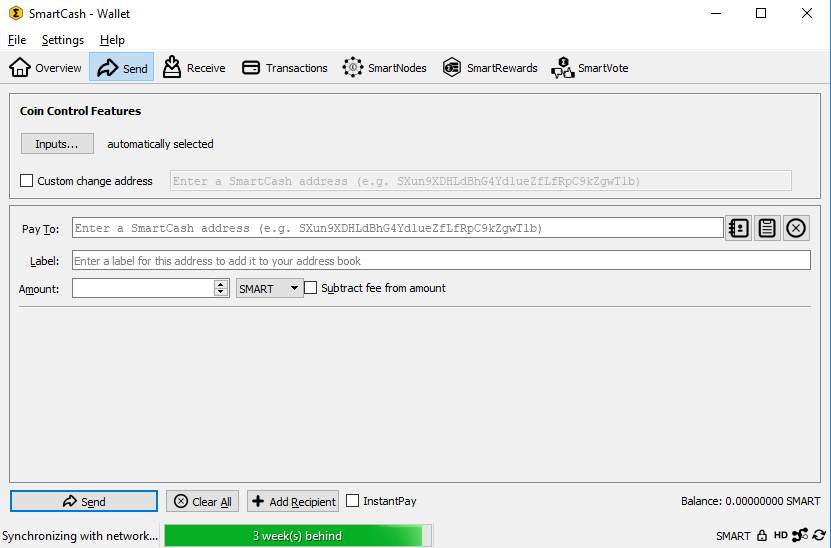Screen dimensions: 831x548
Task: Click the automatically selected label
Action: click(160, 144)
